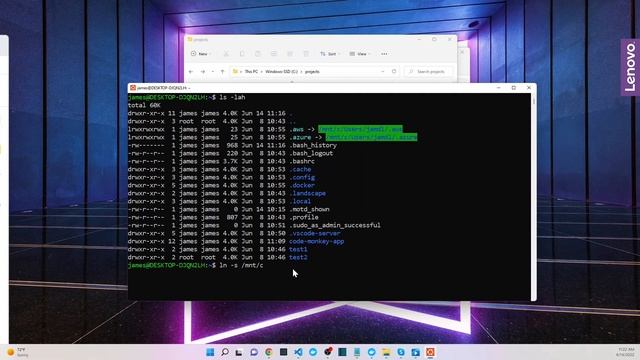Click the 'code-monkey-app' directory name

[x=316, y=241]
